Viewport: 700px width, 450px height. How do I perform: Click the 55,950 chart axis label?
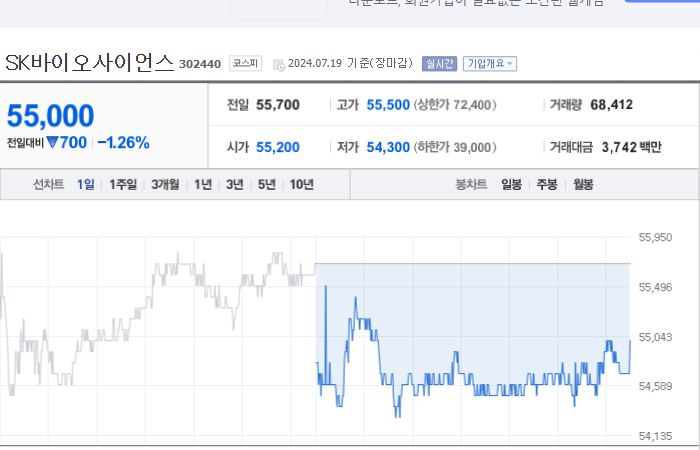click(x=655, y=238)
